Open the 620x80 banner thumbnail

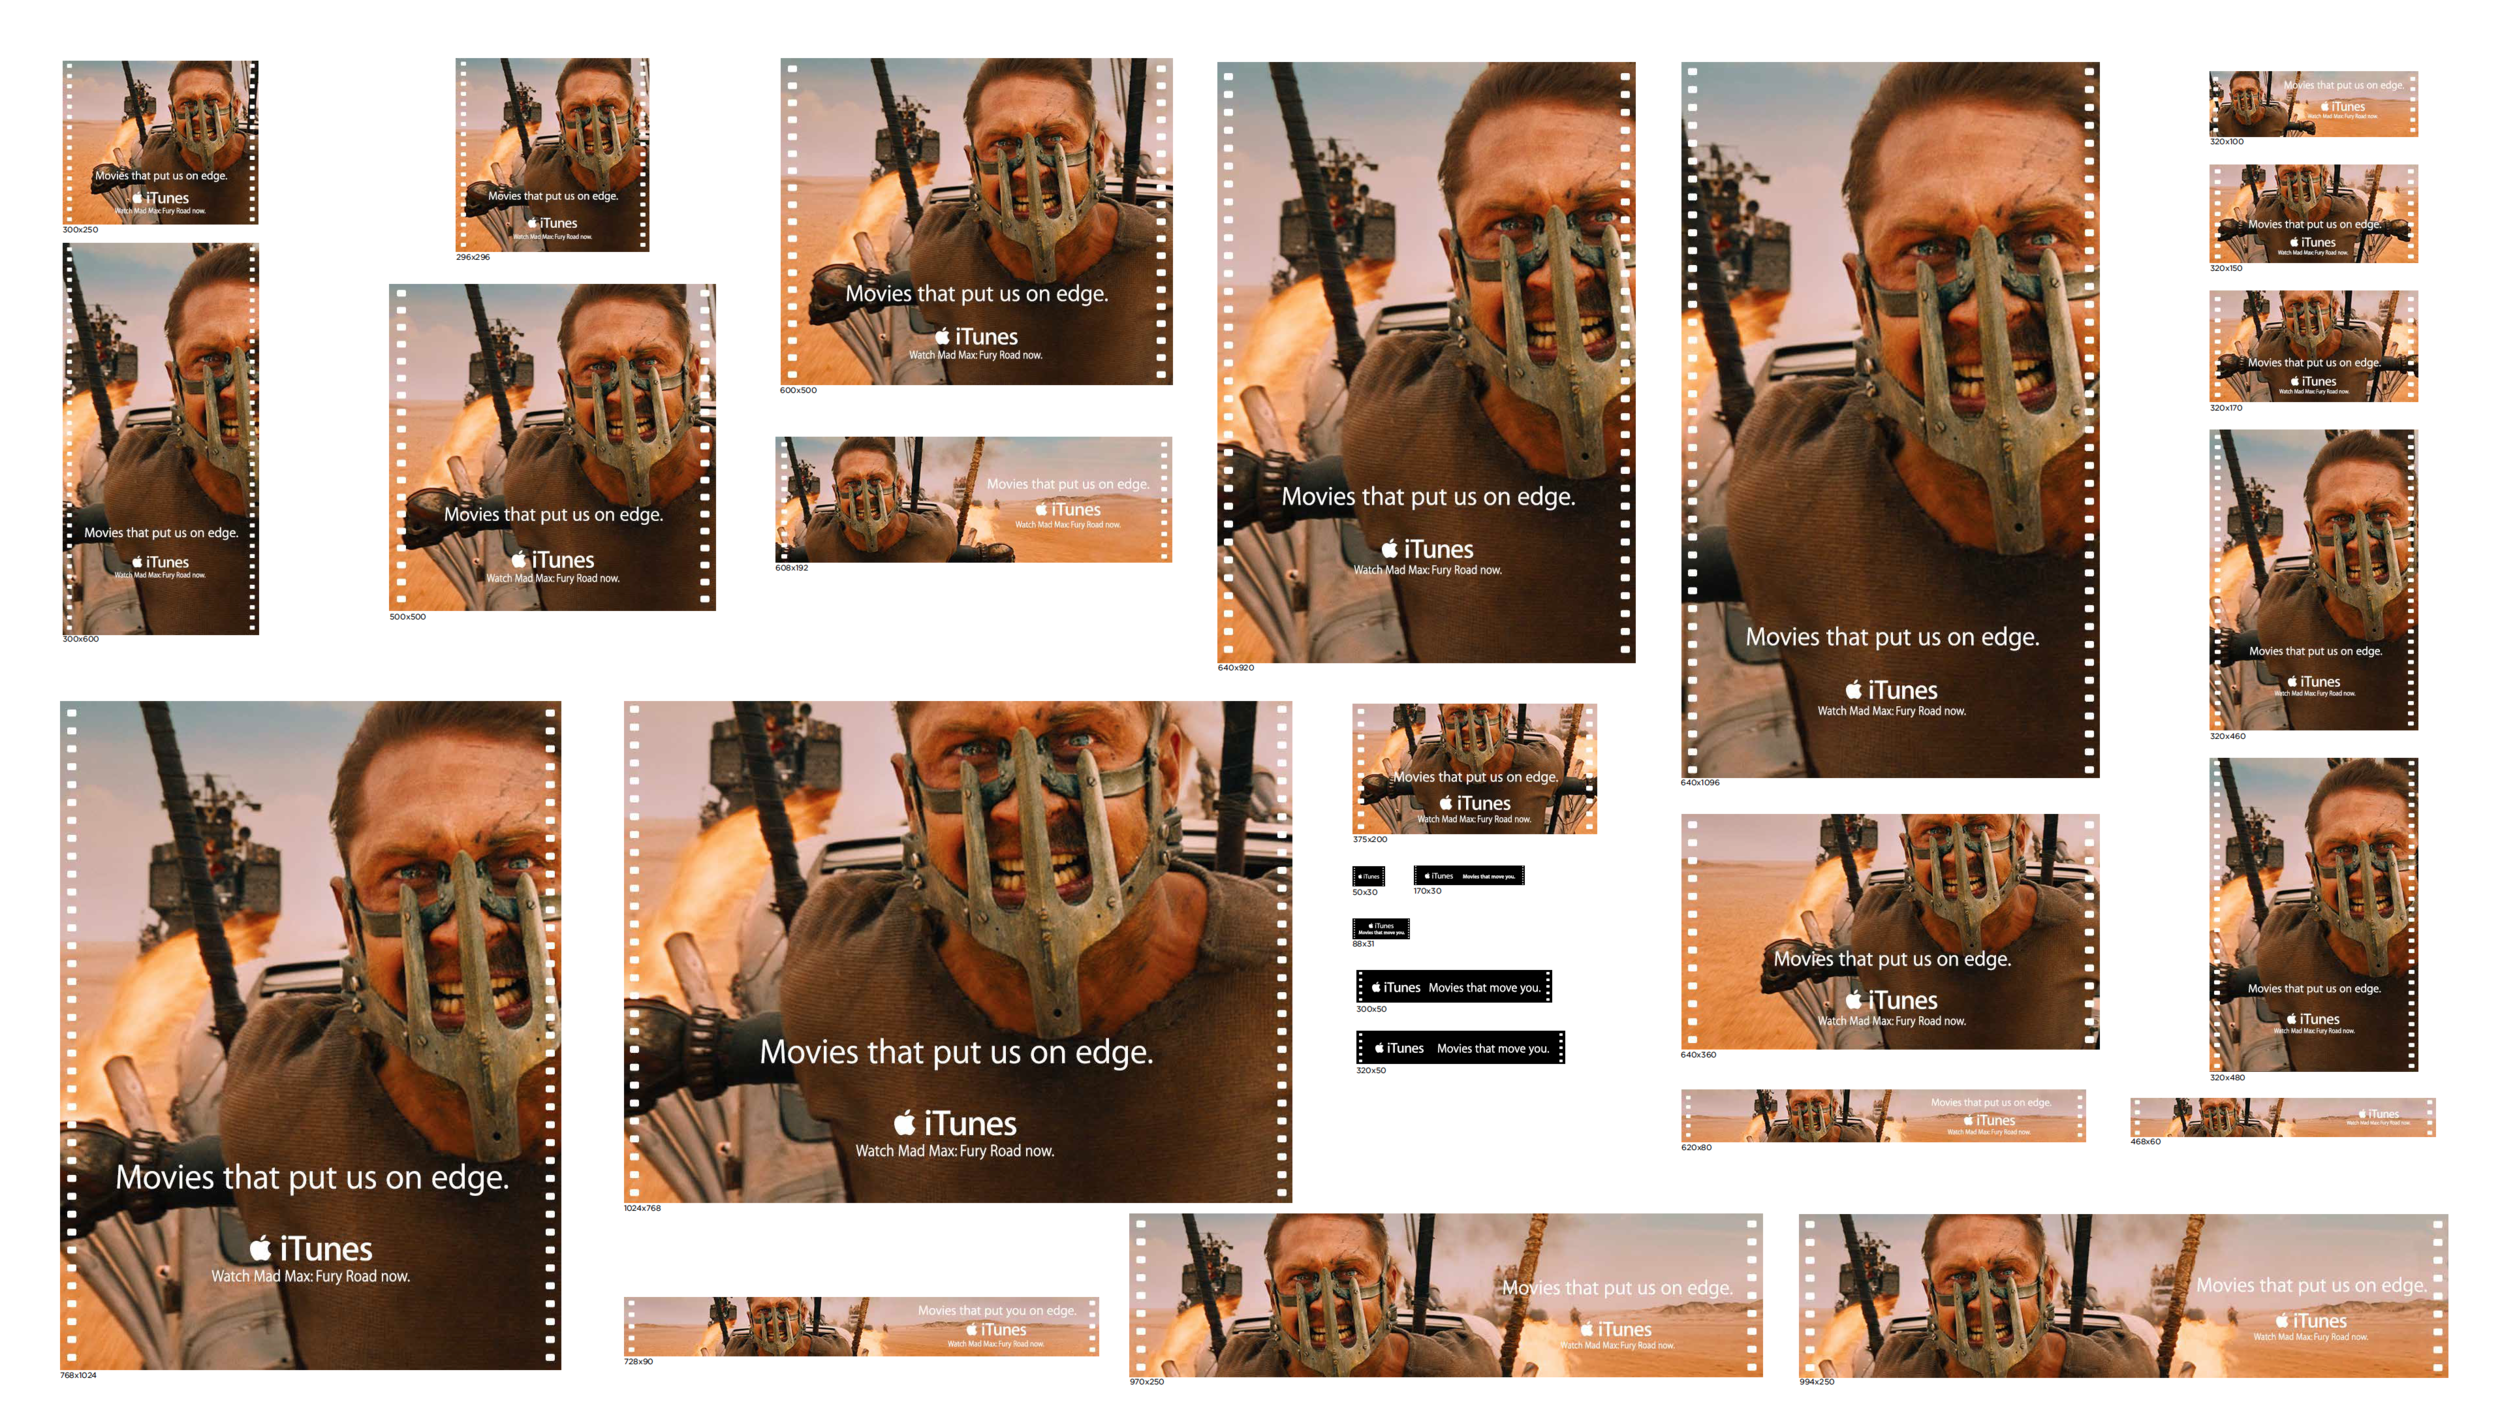(1882, 1115)
